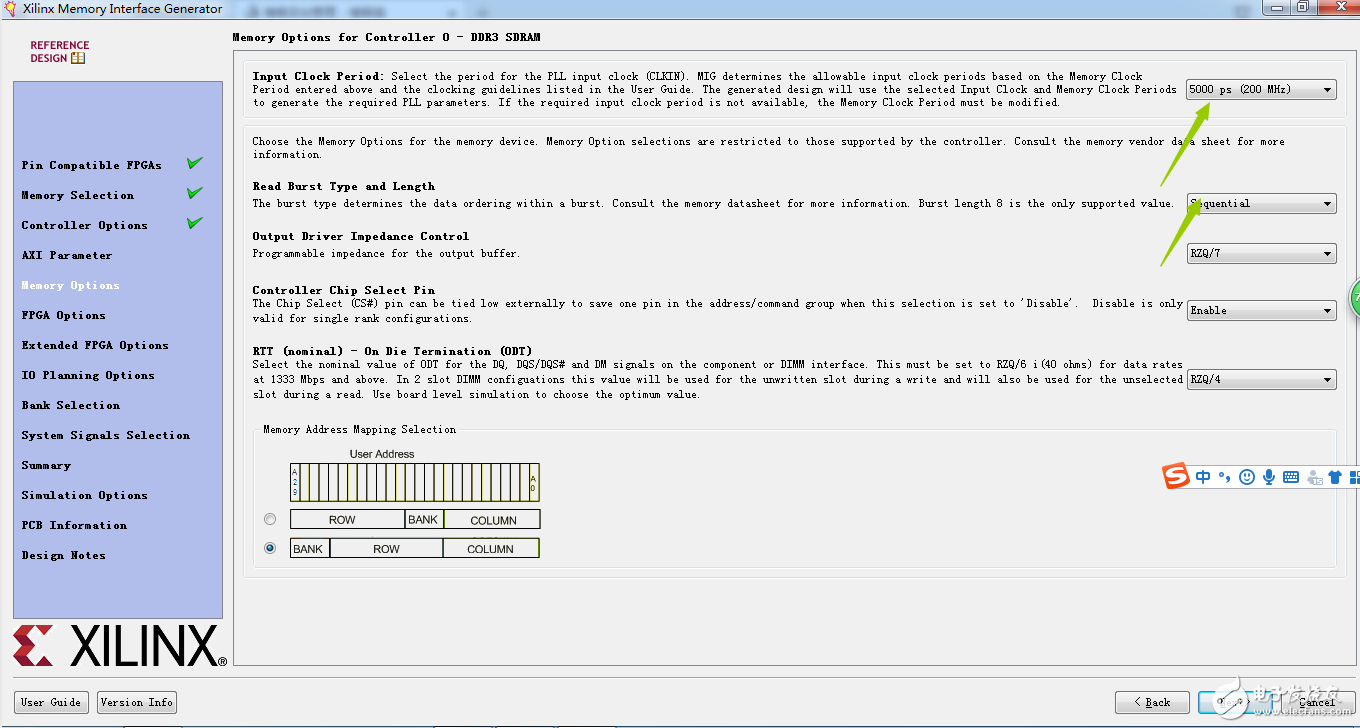This screenshot has width=1360, height=728.
Task: Click the 'Input Clock Period' heading text
Action: (x=317, y=76)
